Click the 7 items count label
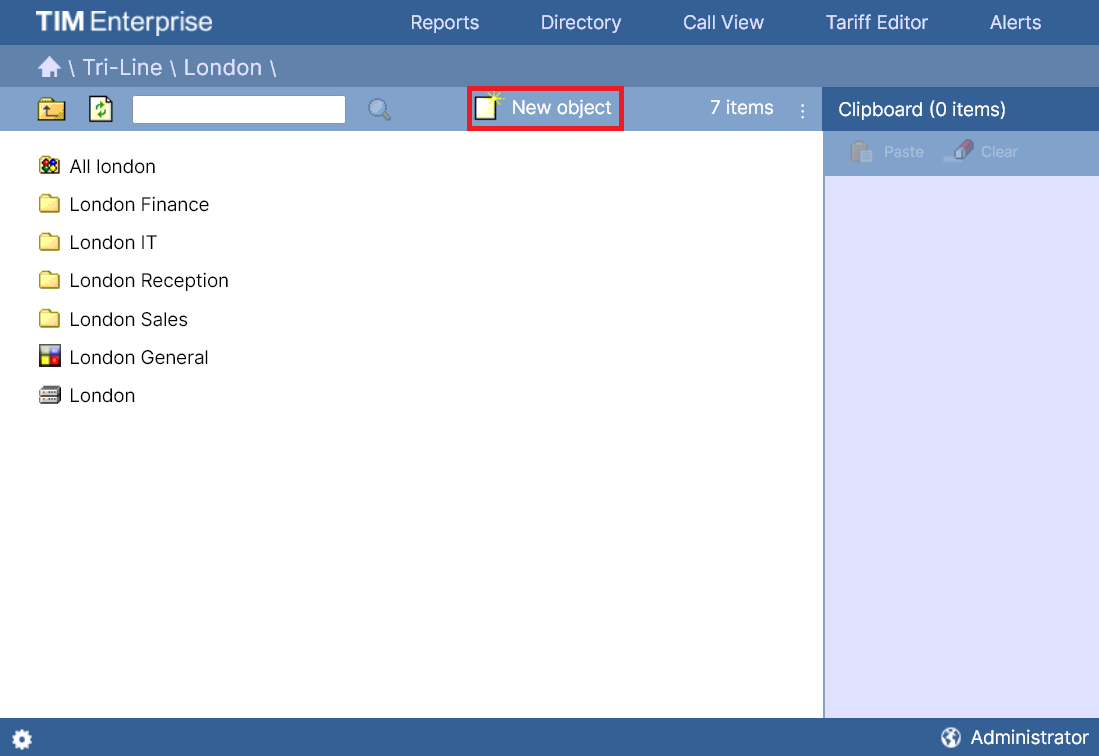The width and height of the screenshot is (1099, 756). coord(742,108)
